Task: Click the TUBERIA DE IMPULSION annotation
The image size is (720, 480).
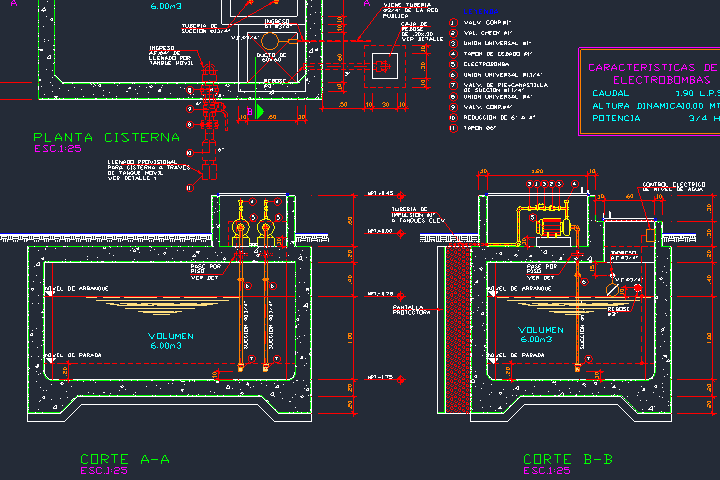Action: coord(416,215)
